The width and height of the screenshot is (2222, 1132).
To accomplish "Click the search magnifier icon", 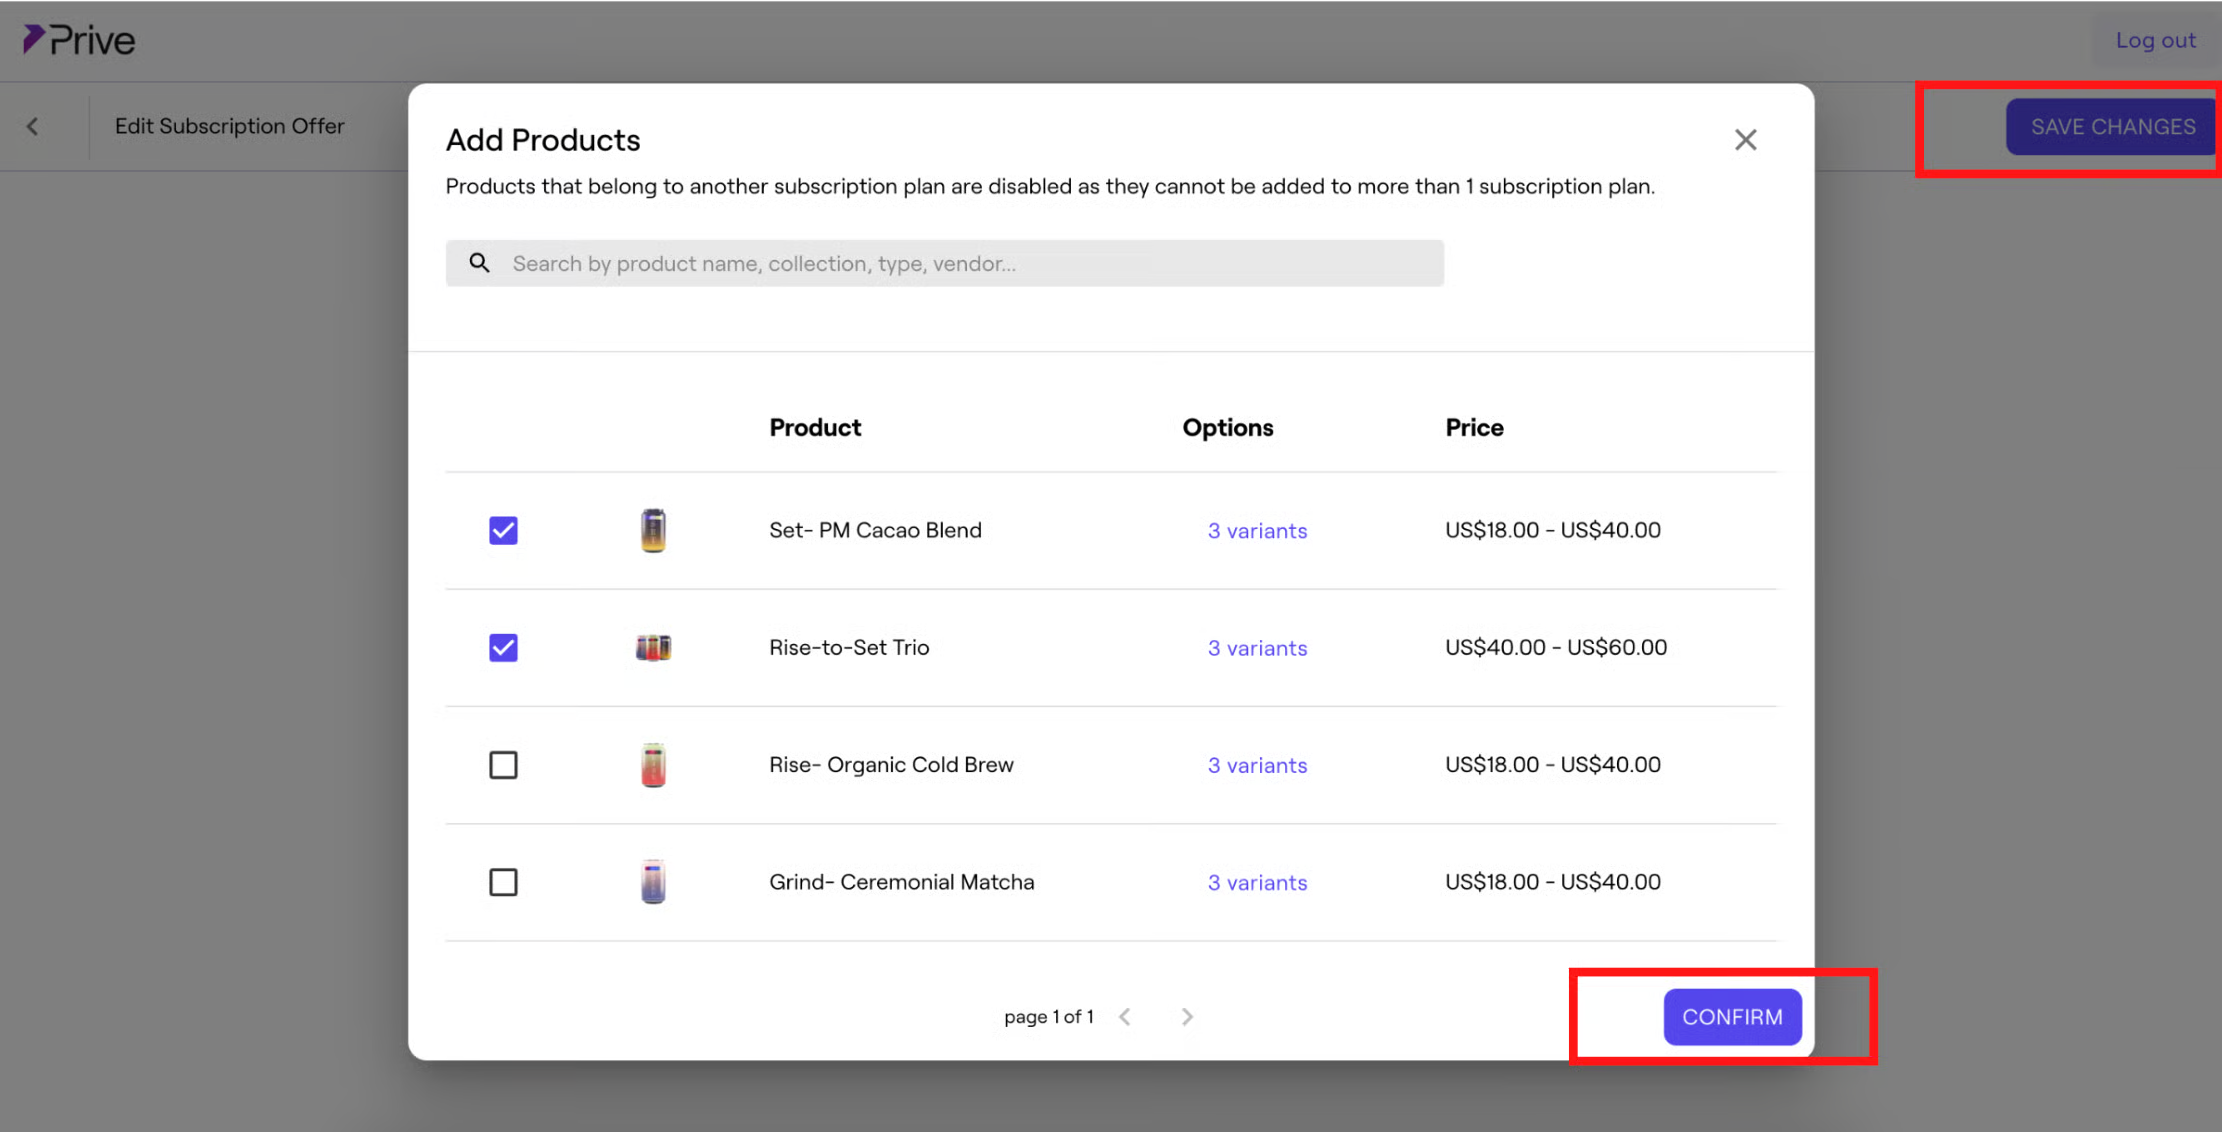I will [x=480, y=263].
